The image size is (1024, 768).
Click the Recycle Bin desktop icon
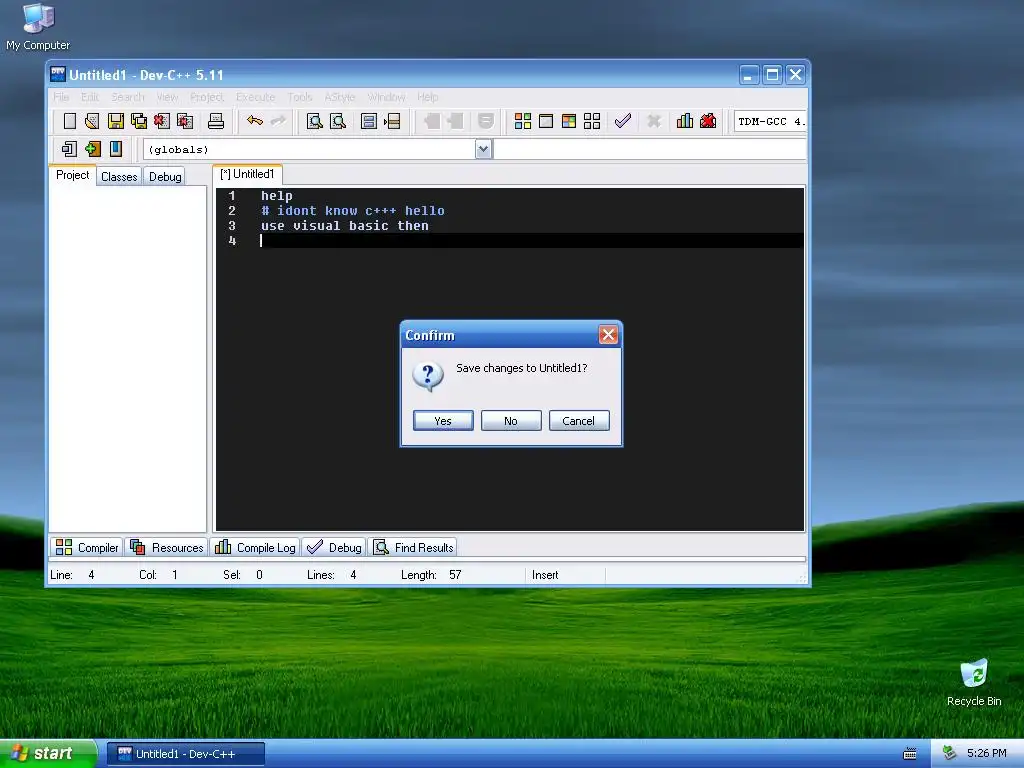pyautogui.click(x=974, y=683)
